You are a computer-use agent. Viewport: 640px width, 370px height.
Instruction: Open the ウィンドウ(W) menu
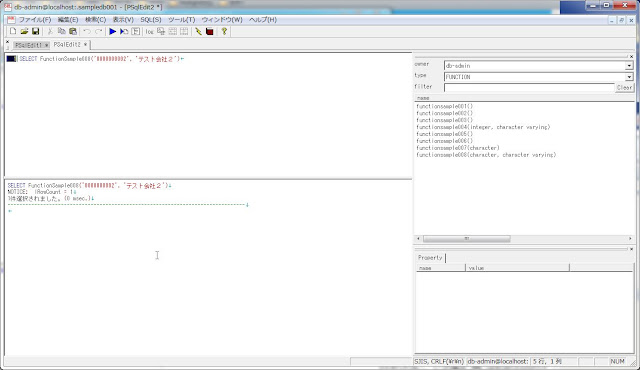(x=222, y=20)
